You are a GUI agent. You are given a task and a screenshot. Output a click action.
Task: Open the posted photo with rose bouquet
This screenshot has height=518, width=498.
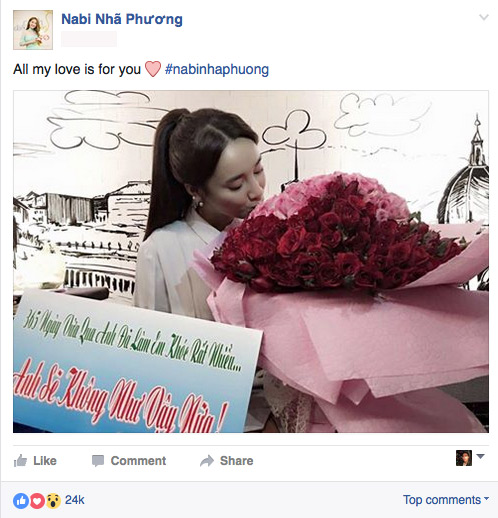[x=251, y=262]
